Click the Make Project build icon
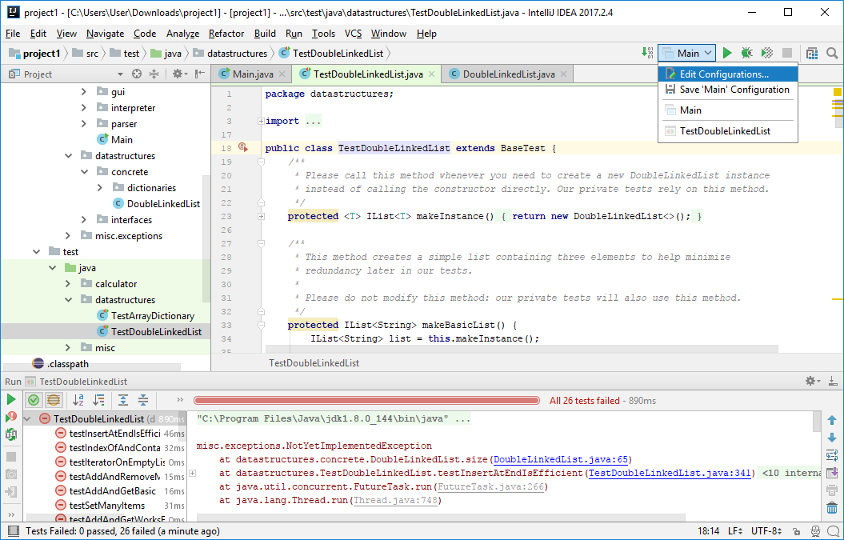The image size is (844, 540). pos(647,53)
